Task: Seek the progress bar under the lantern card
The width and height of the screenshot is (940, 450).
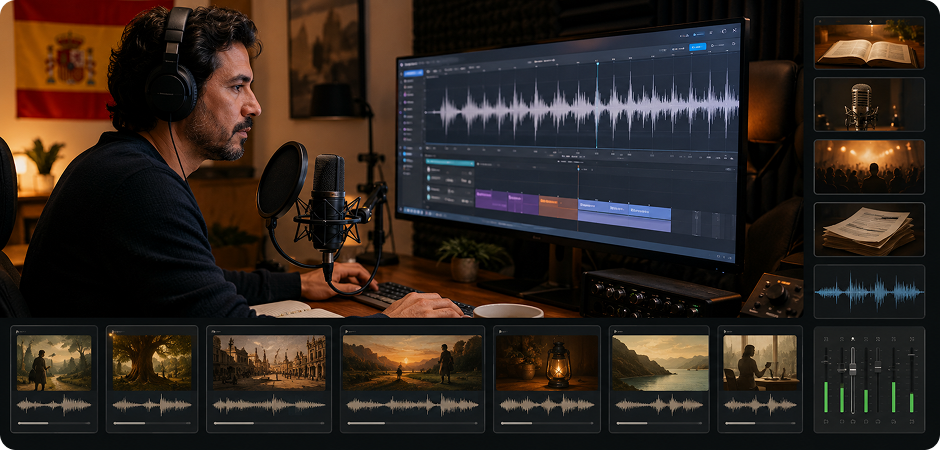Action: coord(547,423)
